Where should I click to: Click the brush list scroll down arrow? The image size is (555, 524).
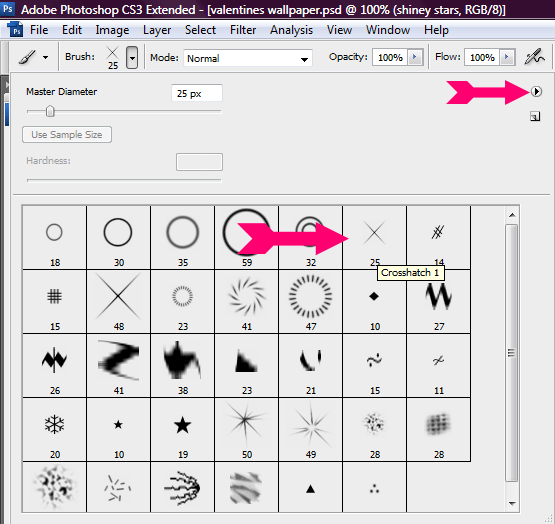512,503
